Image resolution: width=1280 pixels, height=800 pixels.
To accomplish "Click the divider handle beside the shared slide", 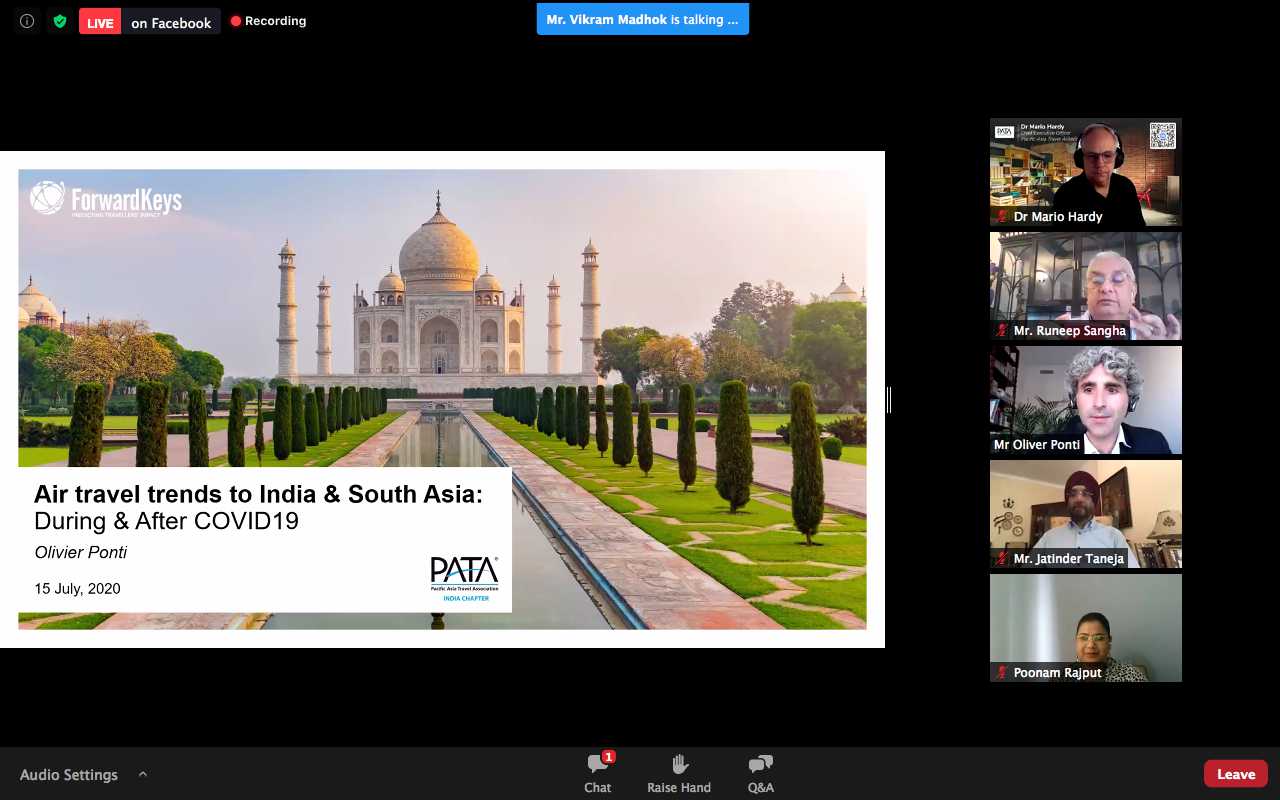I will 889,400.
